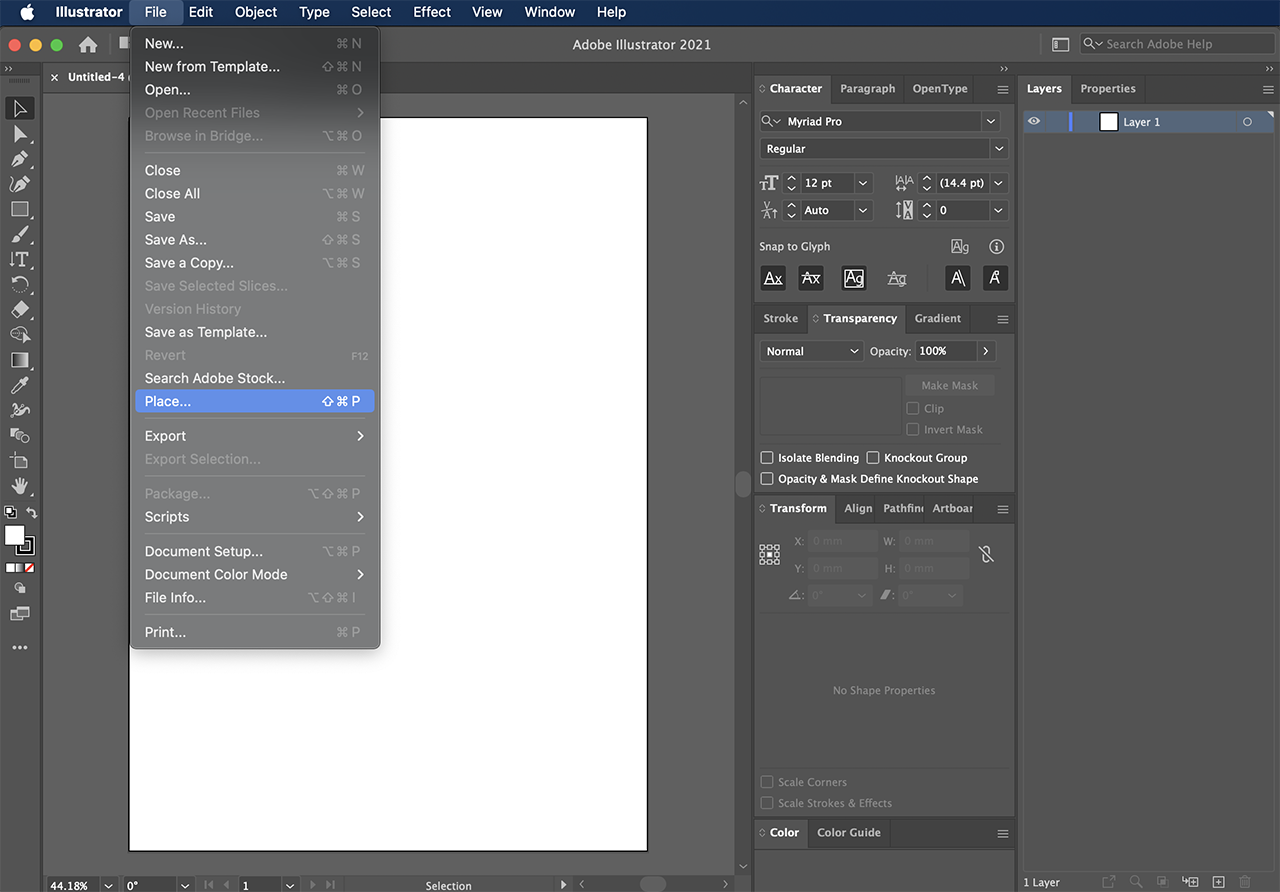Screen dimensions: 1280x892
Task: Select the Paintbrush tool
Action: point(20,234)
